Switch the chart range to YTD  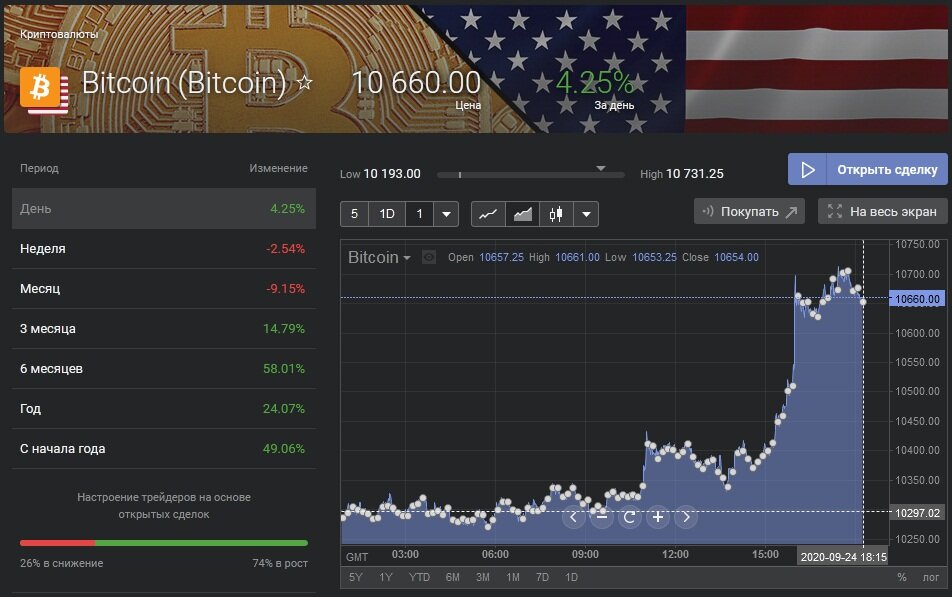pyautogui.click(x=420, y=577)
